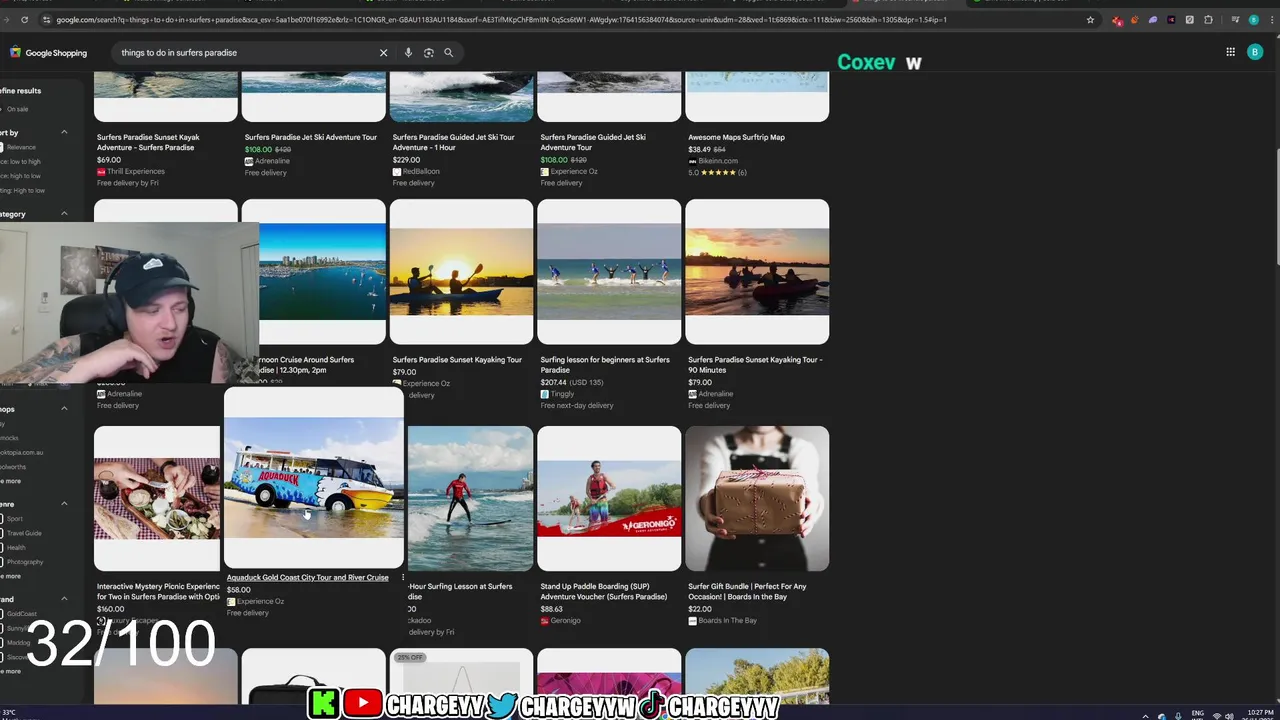
Task: Click the Boards In The Bay seller
Action: coord(727,620)
